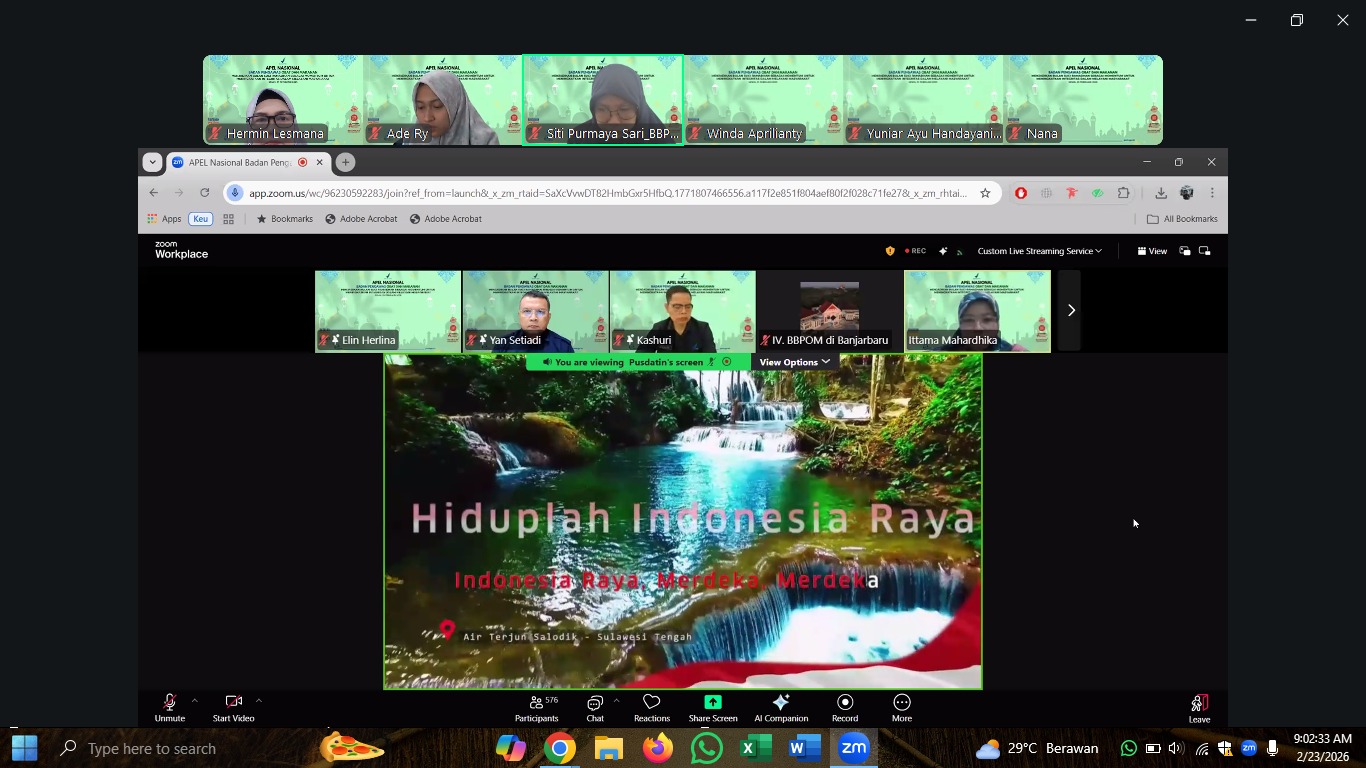Image resolution: width=1366 pixels, height=768 pixels.
Task: Expand the View Options dropdown
Action: tap(794, 362)
